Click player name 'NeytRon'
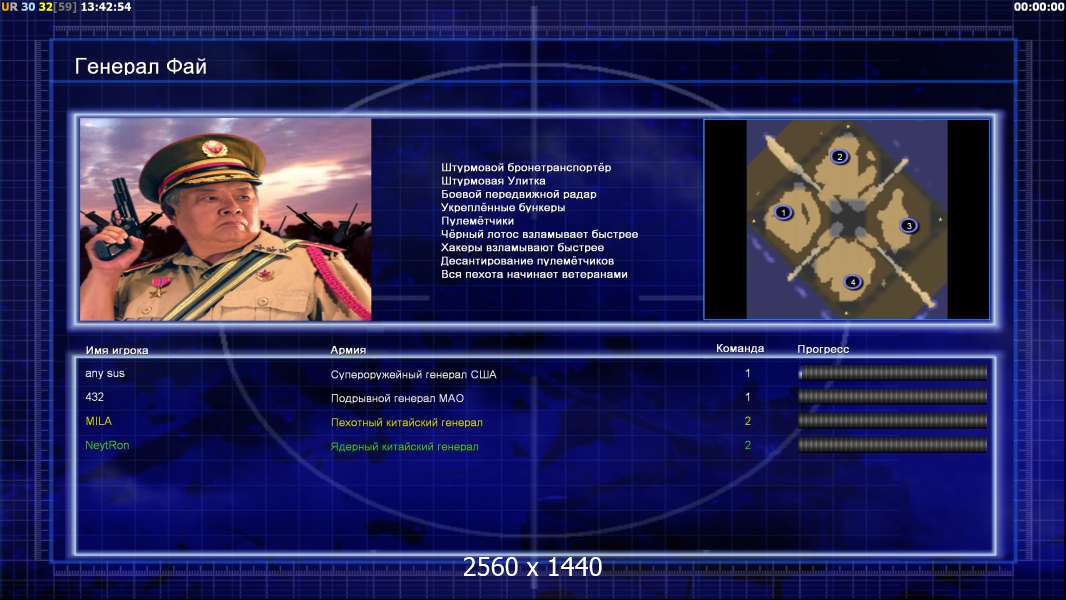 (x=107, y=446)
